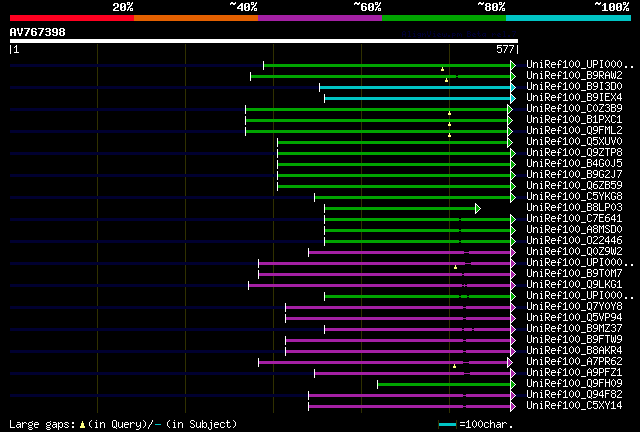Click the yellow gap marker below A7PR62 bar
This screenshot has height=432, width=640.
(x=454, y=366)
